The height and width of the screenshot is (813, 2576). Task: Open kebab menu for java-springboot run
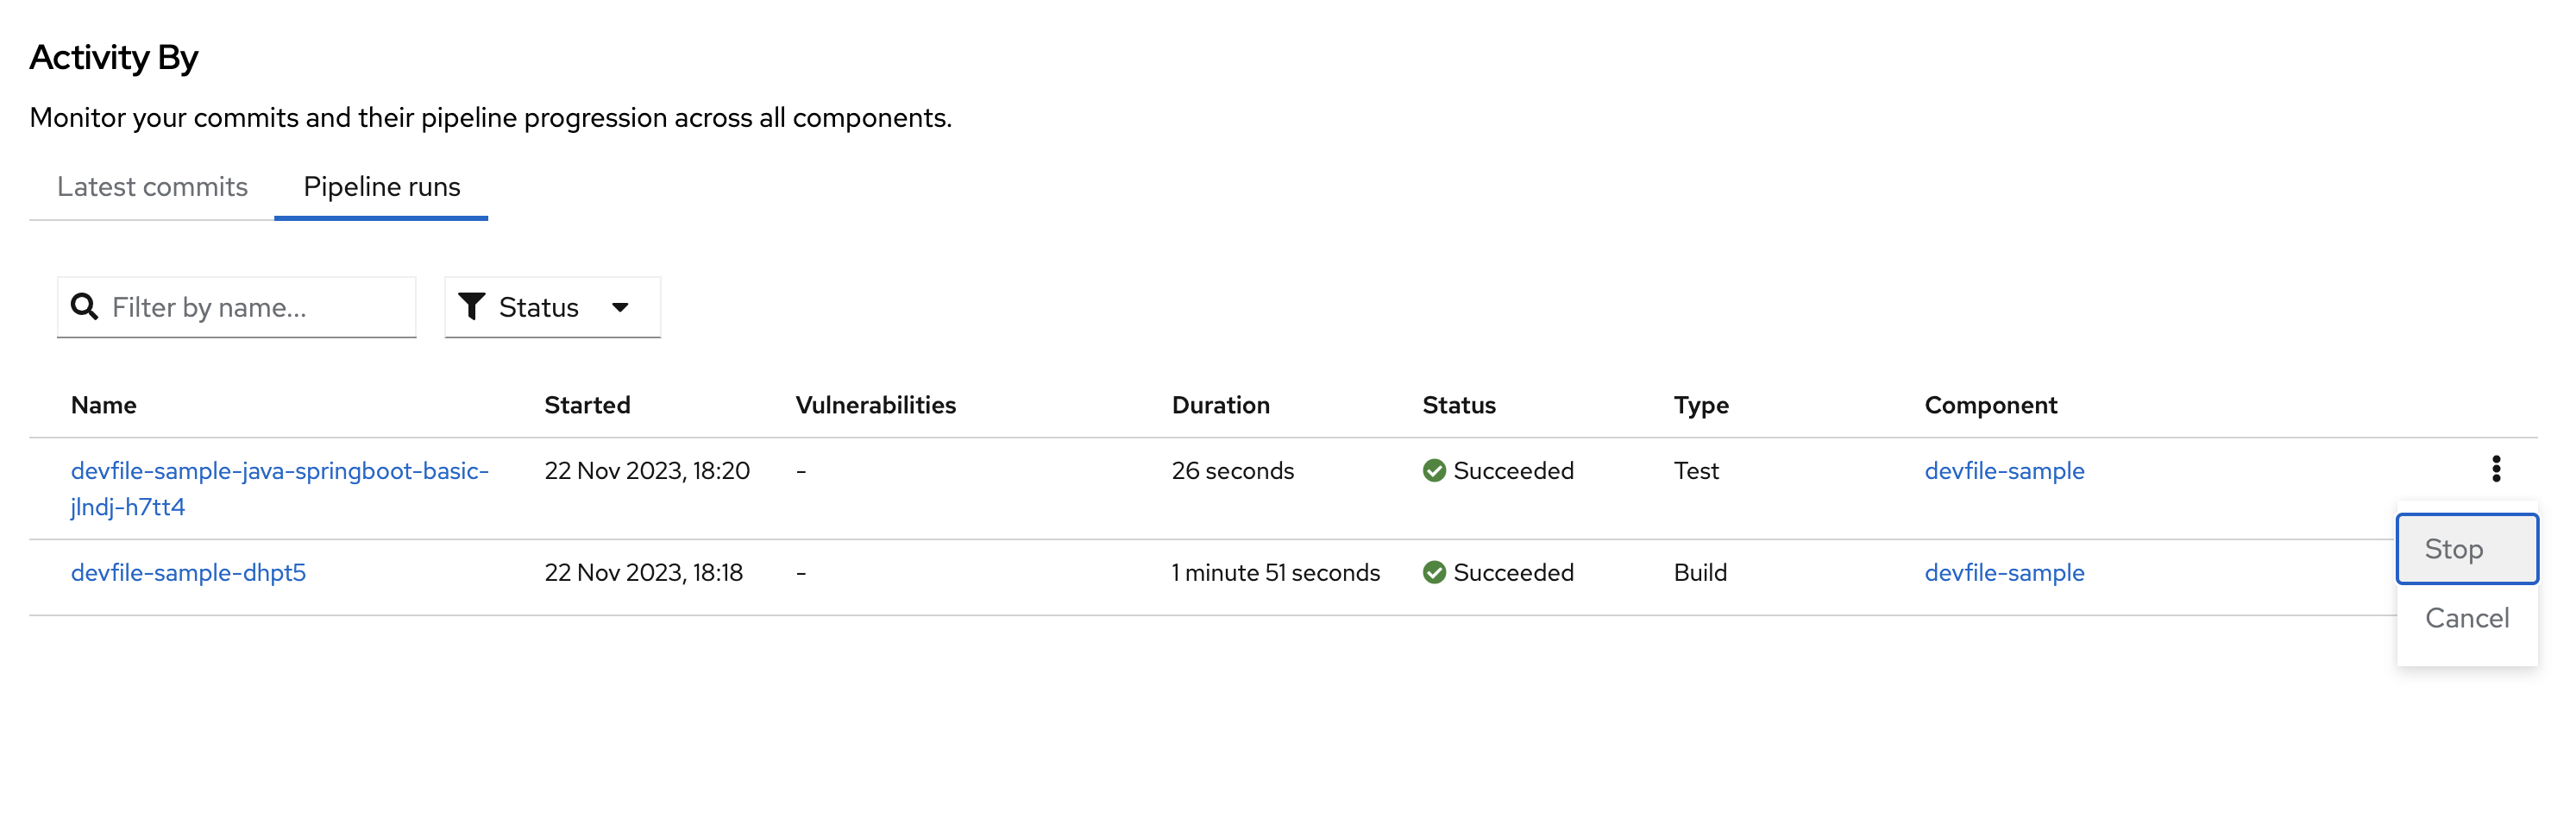pos(2495,469)
